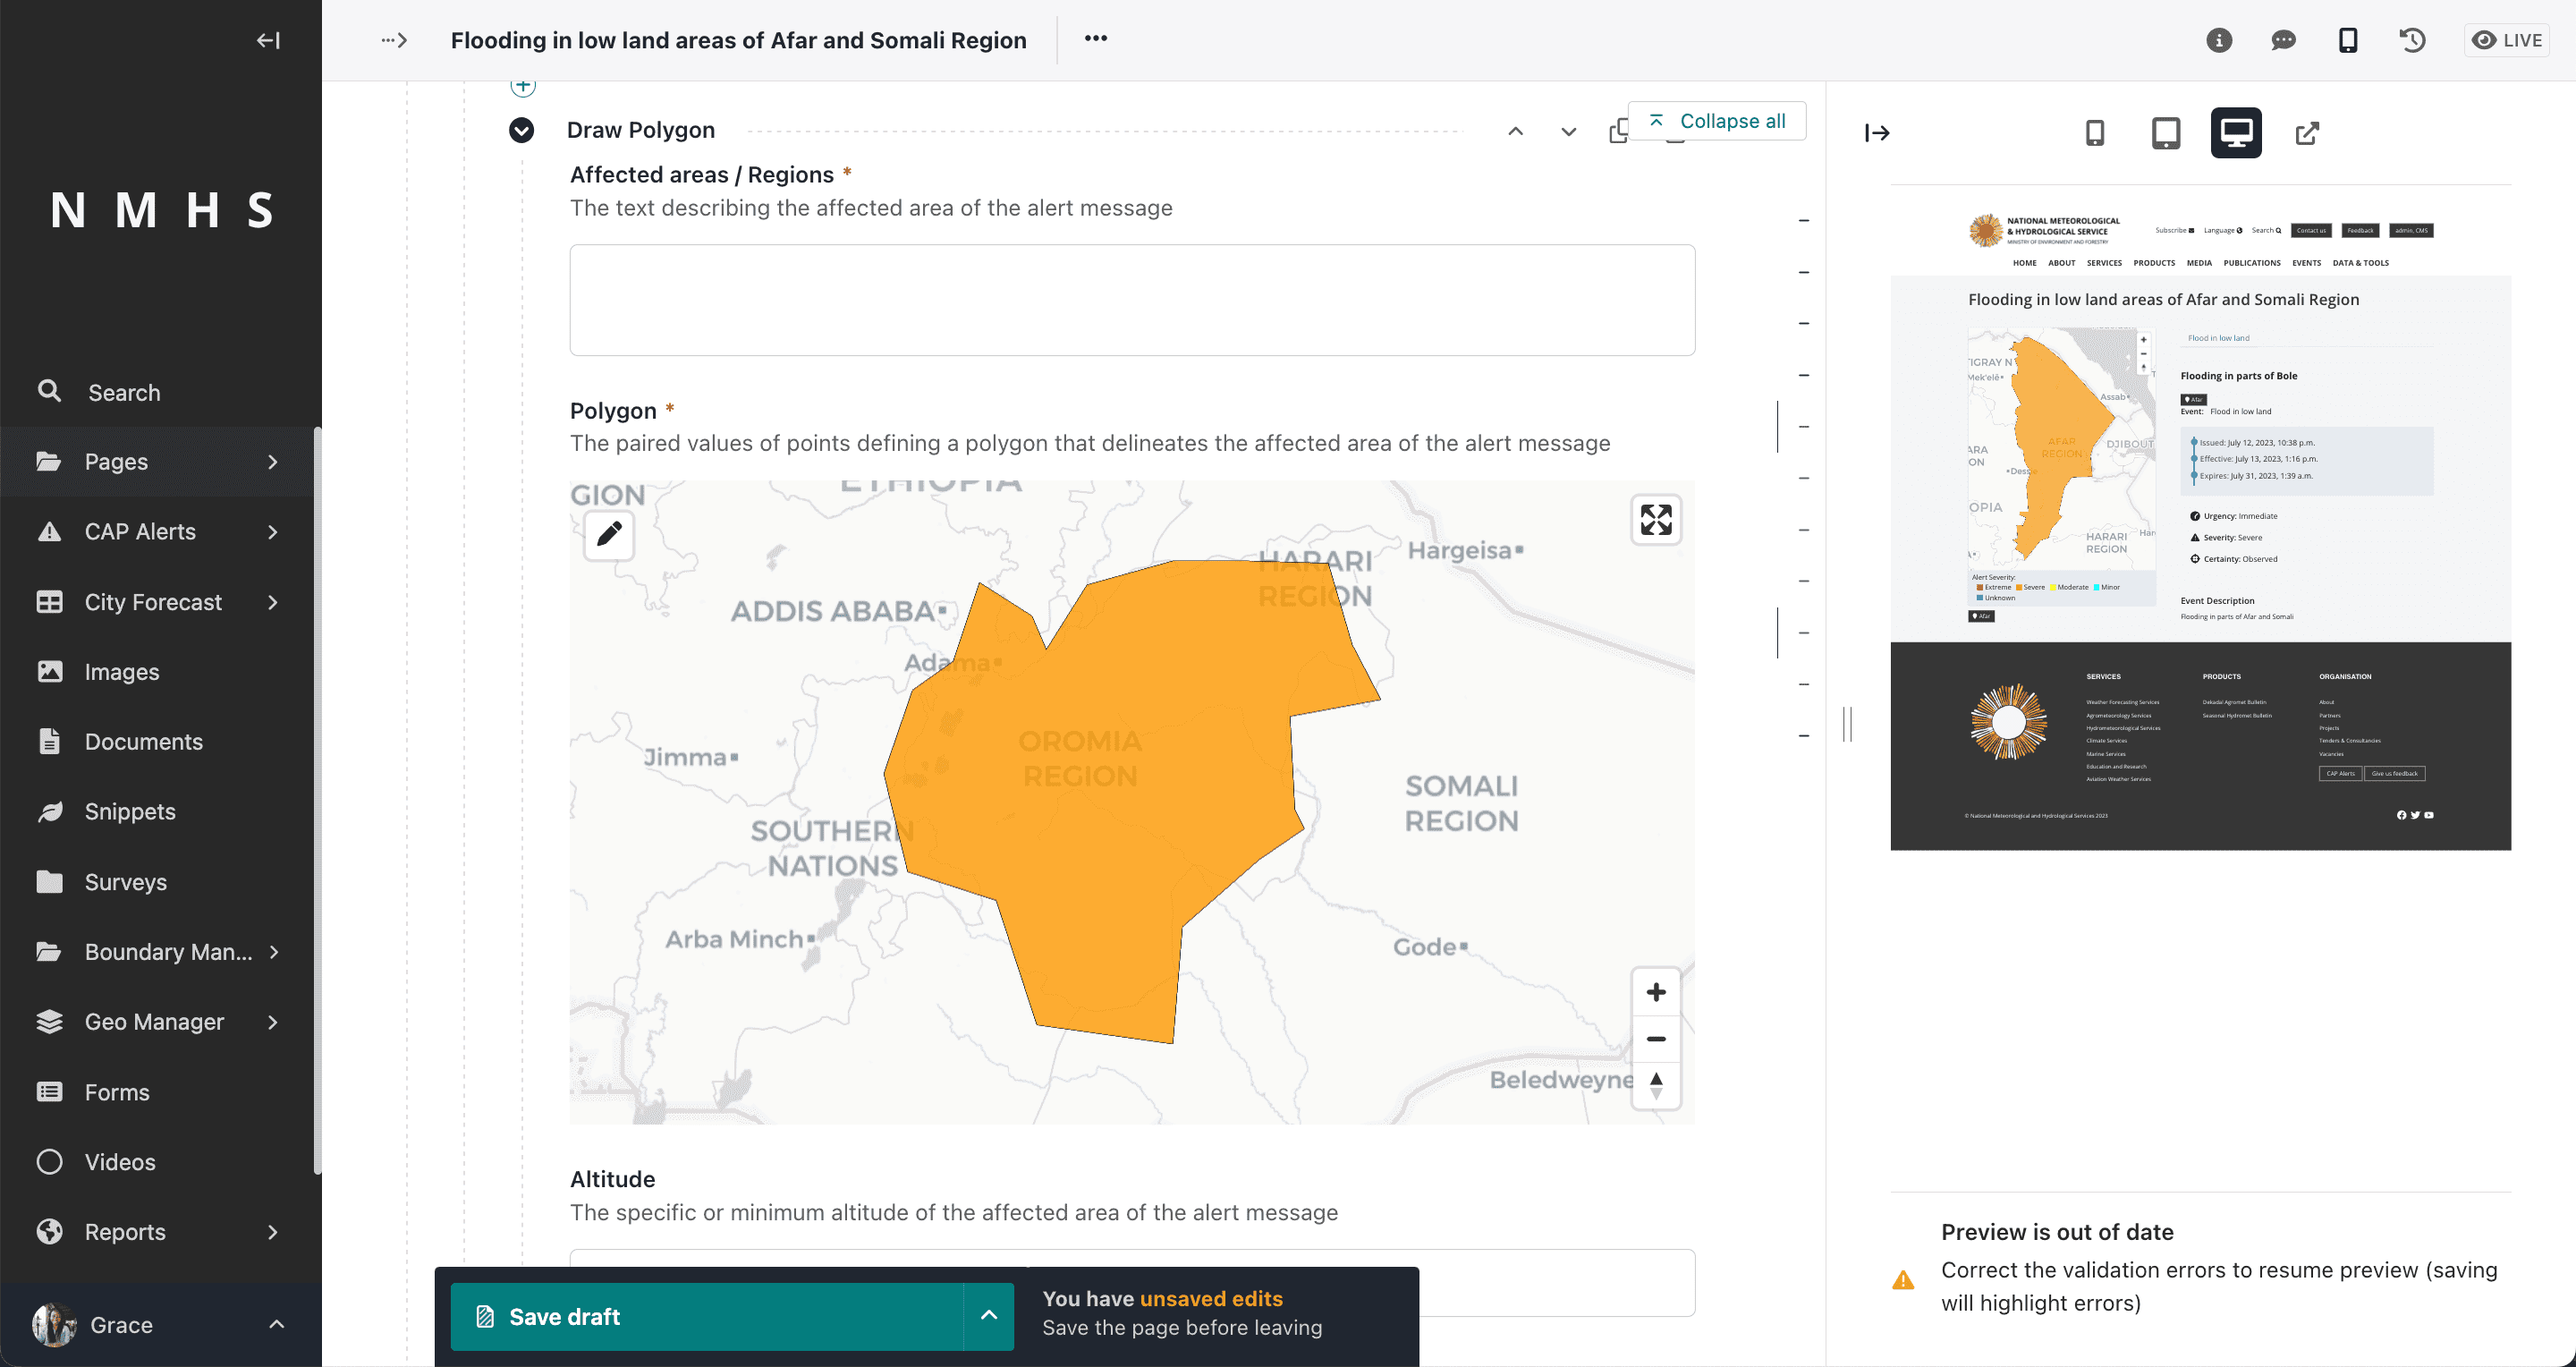Click the Save draft button
2576x1367 pixels.
coord(707,1316)
